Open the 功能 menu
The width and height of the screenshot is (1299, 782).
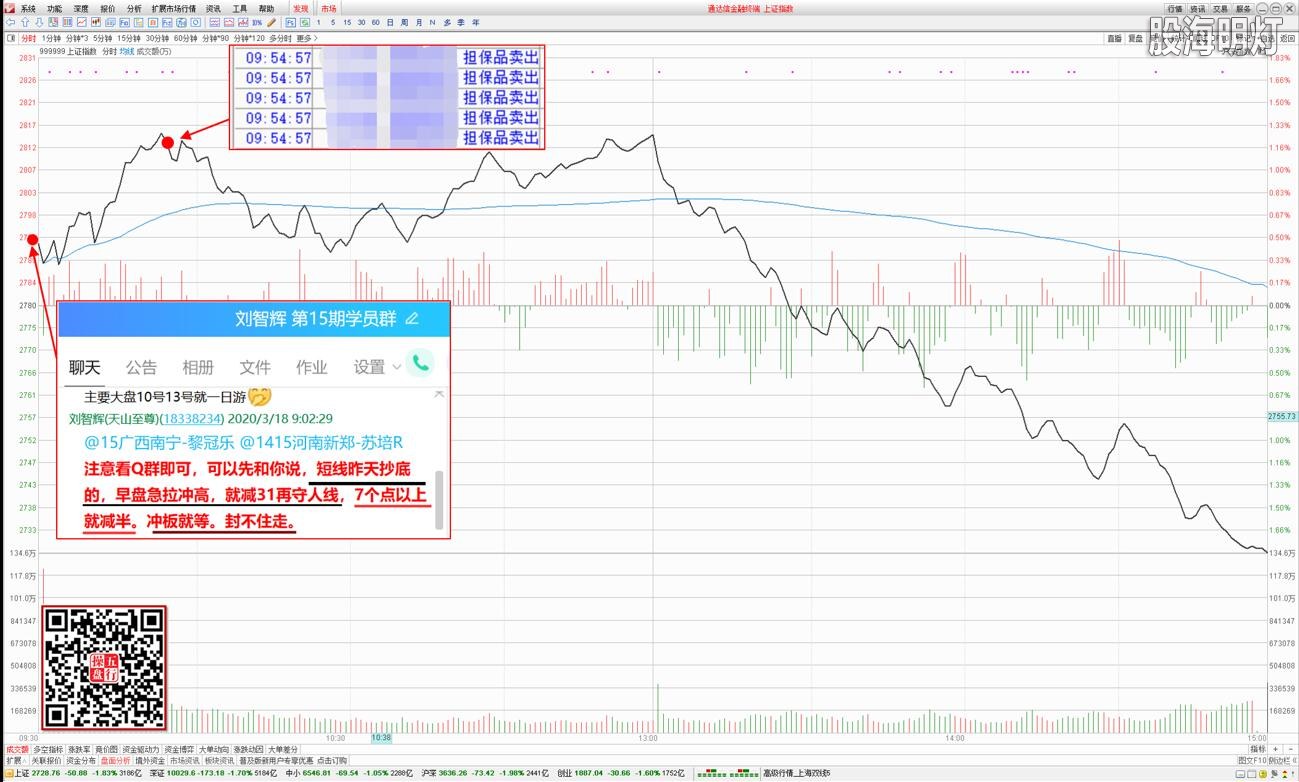pyautogui.click(x=54, y=8)
